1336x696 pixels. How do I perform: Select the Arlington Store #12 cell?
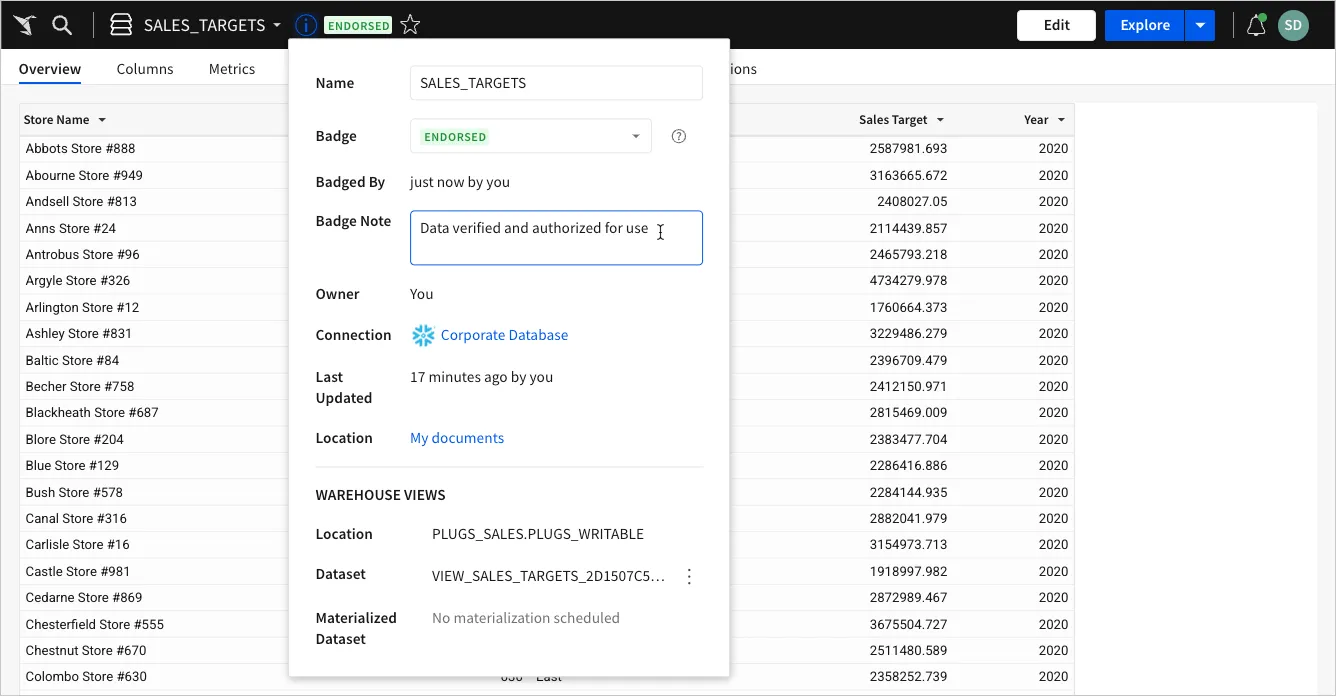pos(82,307)
